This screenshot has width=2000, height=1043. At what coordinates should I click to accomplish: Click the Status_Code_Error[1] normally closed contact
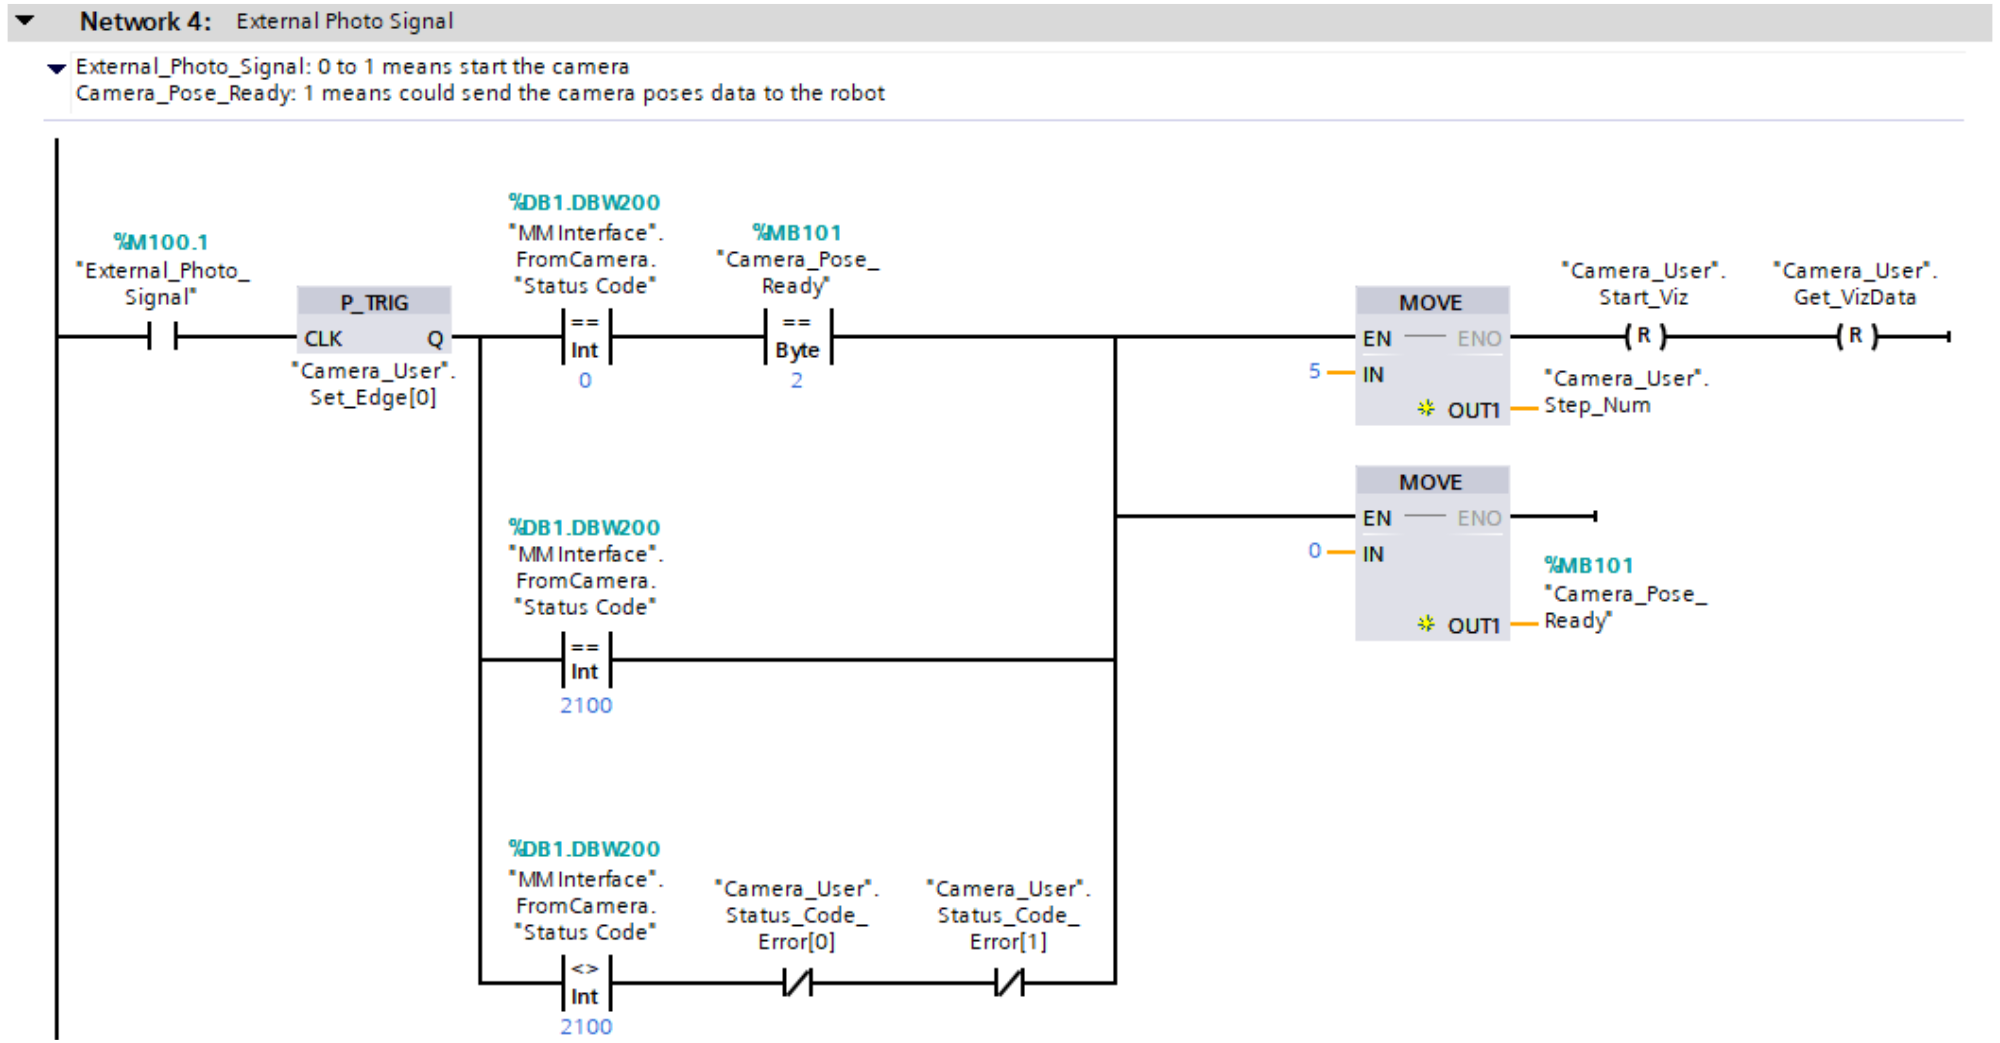pos(1009,984)
